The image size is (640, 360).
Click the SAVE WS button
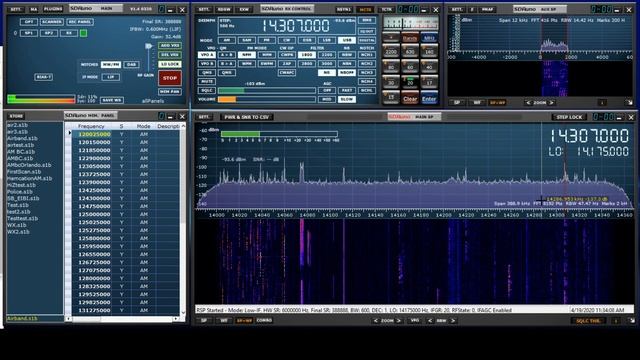(x=111, y=100)
